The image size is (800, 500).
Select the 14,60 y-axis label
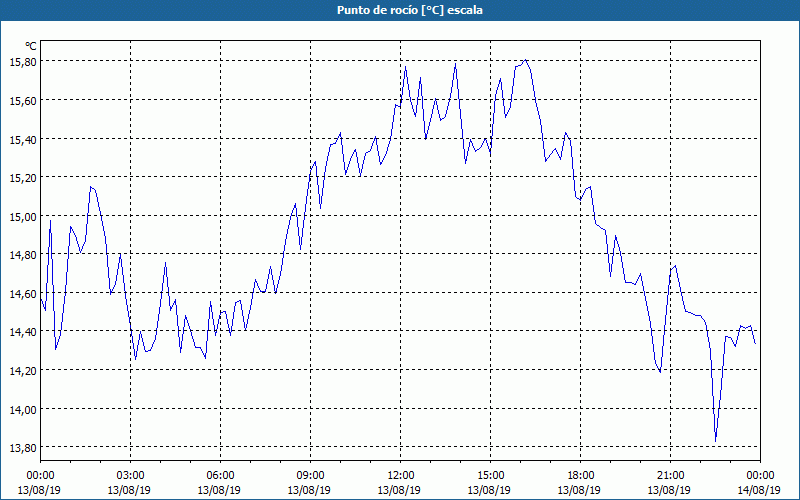(23, 293)
